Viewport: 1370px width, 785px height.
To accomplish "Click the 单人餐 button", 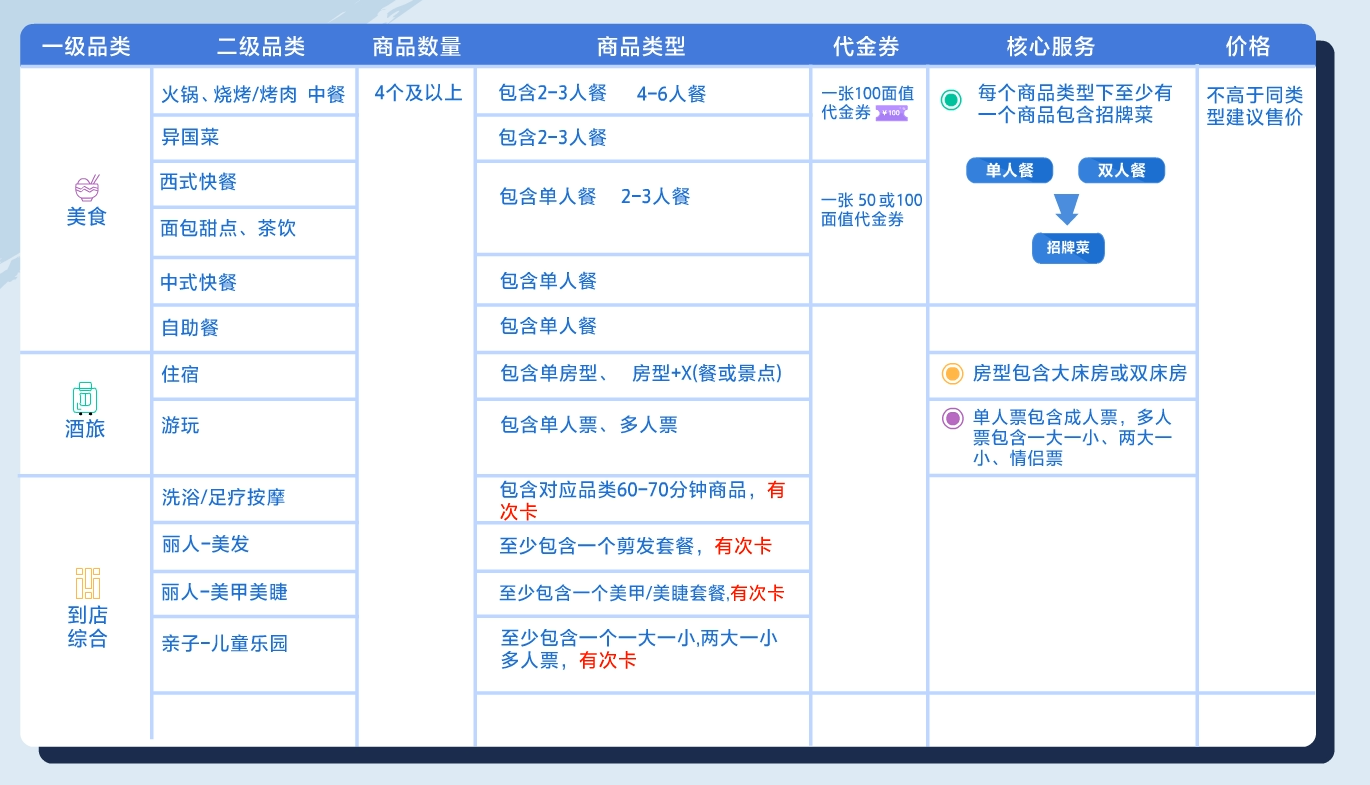I will [1009, 171].
